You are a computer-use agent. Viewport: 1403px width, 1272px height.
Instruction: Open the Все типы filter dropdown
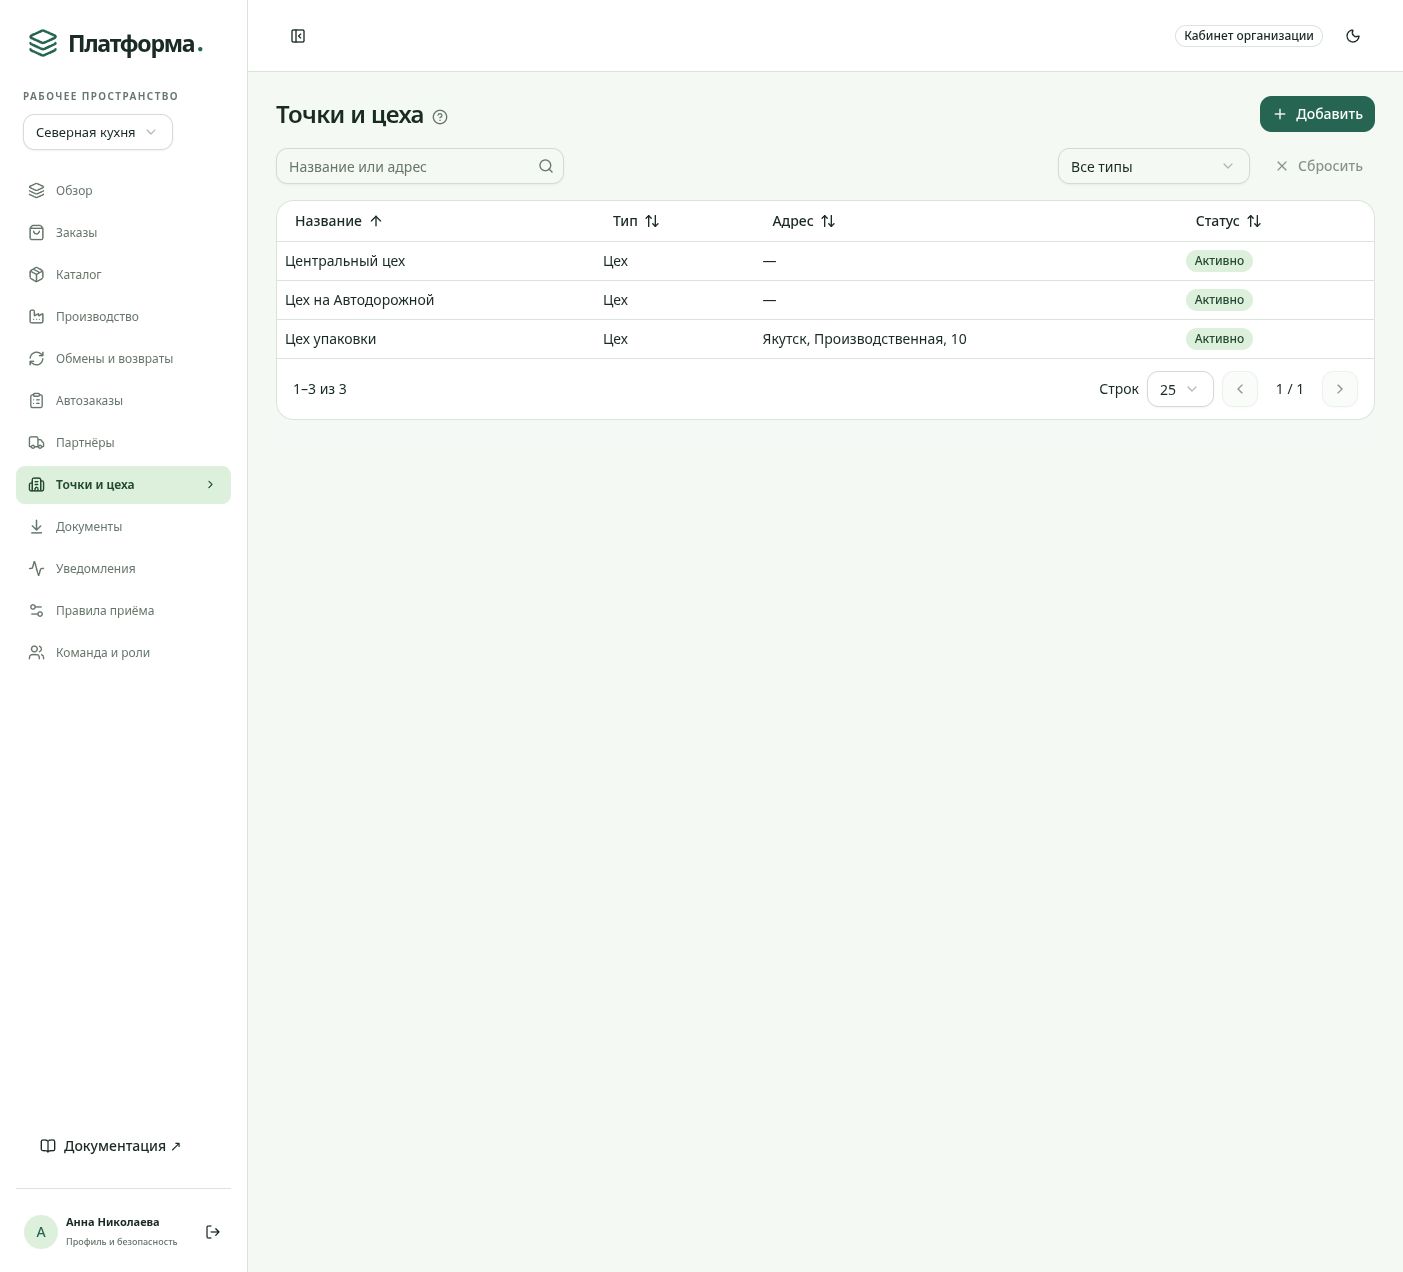tap(1153, 166)
